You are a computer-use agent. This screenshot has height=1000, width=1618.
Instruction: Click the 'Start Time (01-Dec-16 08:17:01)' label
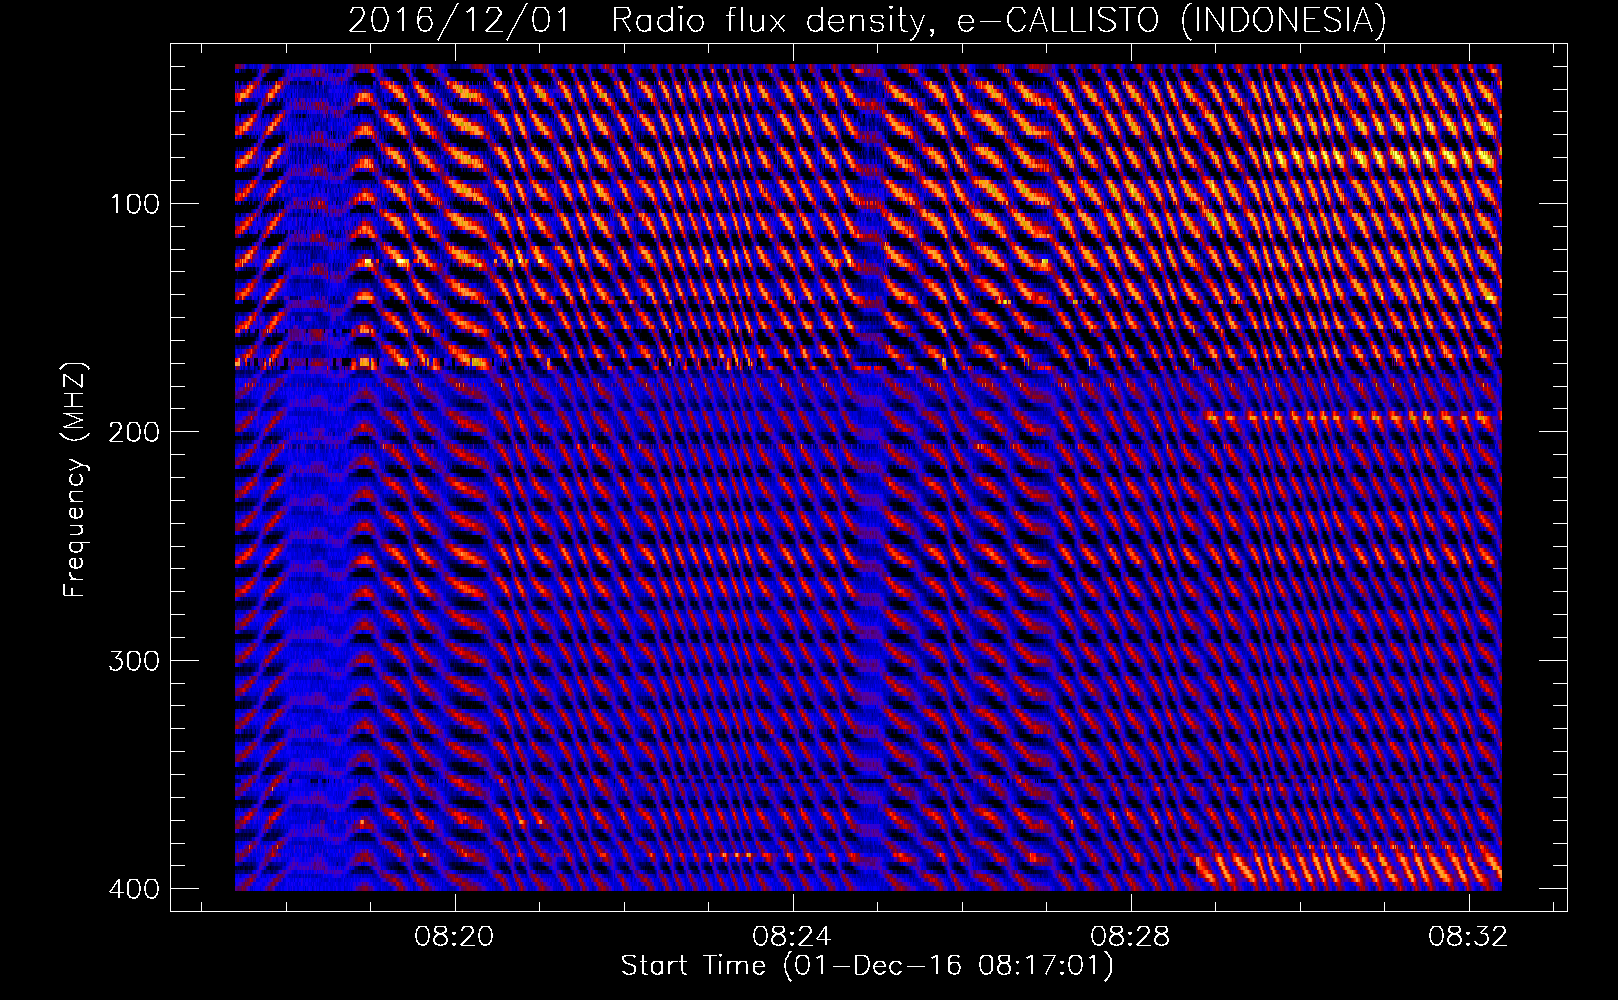click(867, 967)
